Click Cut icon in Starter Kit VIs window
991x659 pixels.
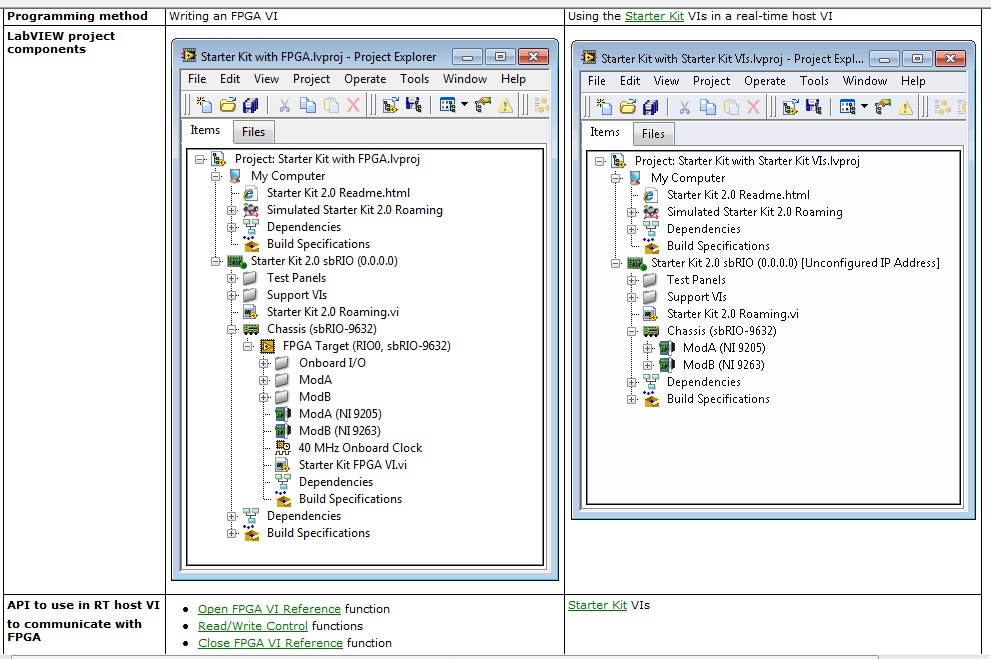tap(684, 107)
